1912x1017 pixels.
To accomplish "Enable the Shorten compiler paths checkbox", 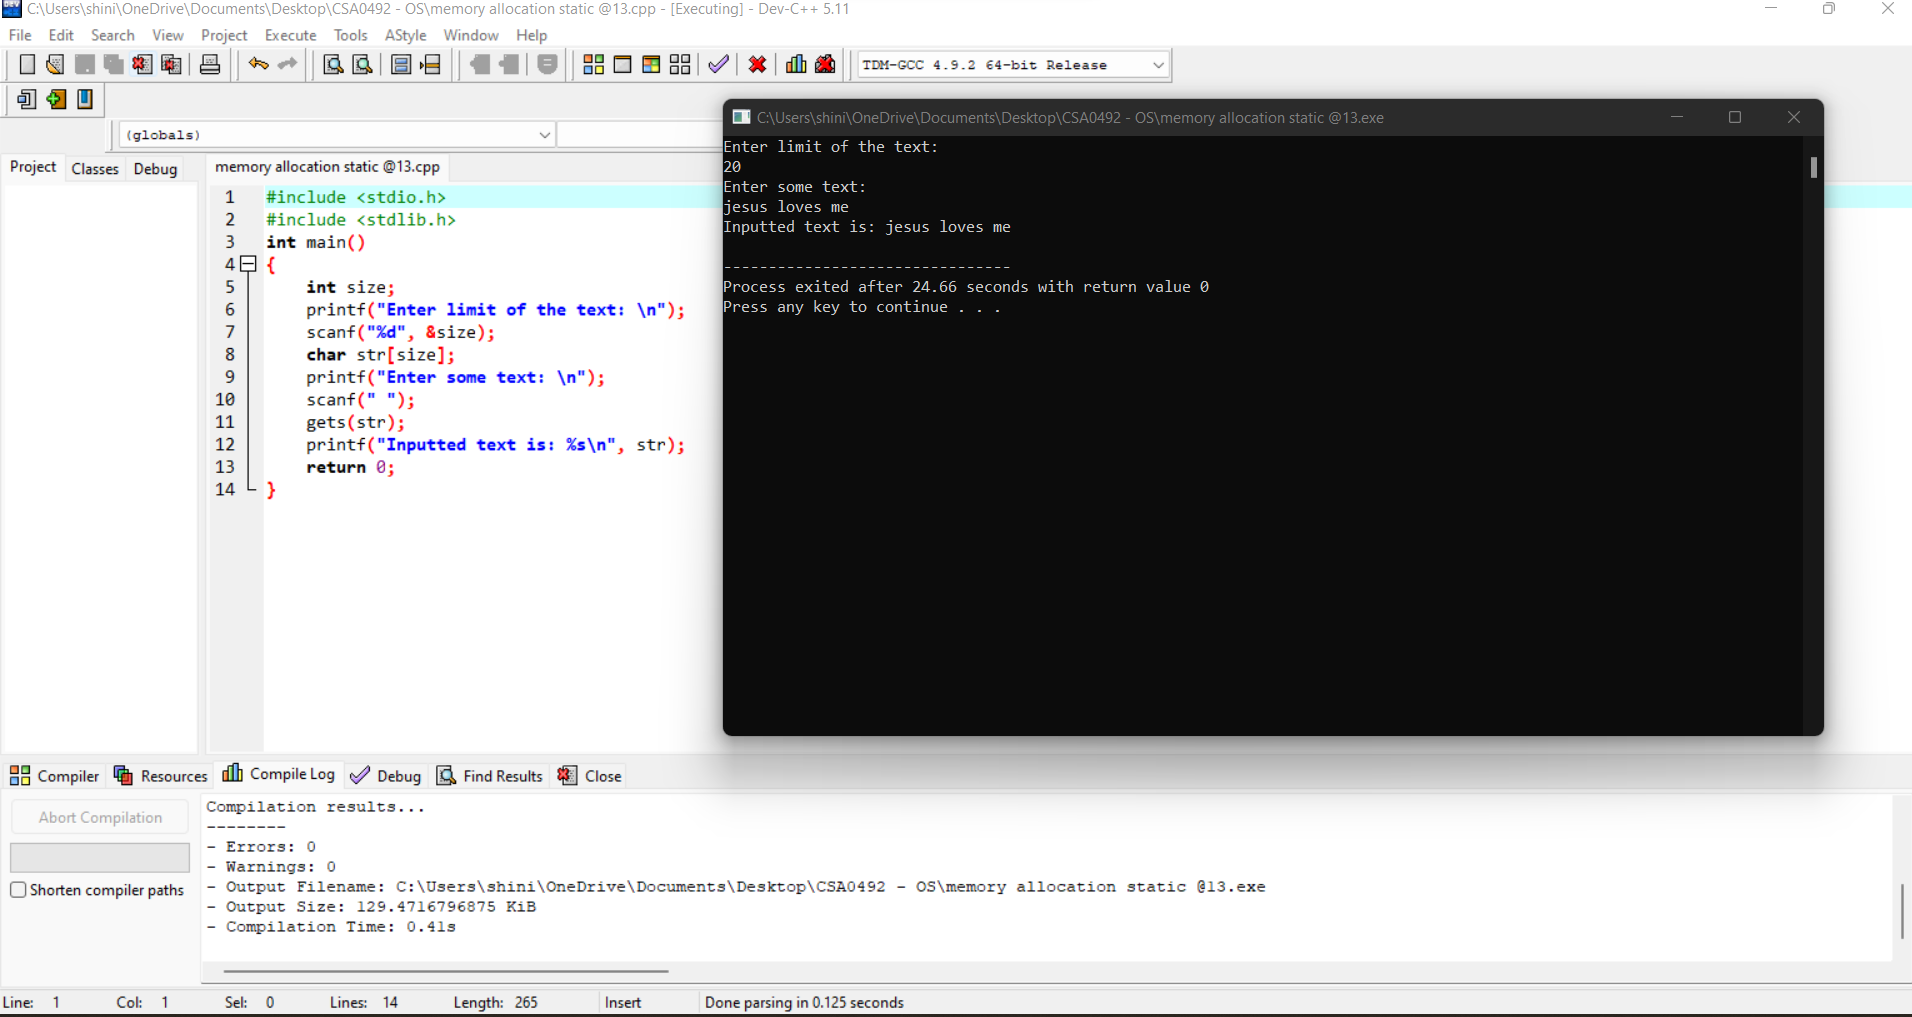I will coord(19,889).
